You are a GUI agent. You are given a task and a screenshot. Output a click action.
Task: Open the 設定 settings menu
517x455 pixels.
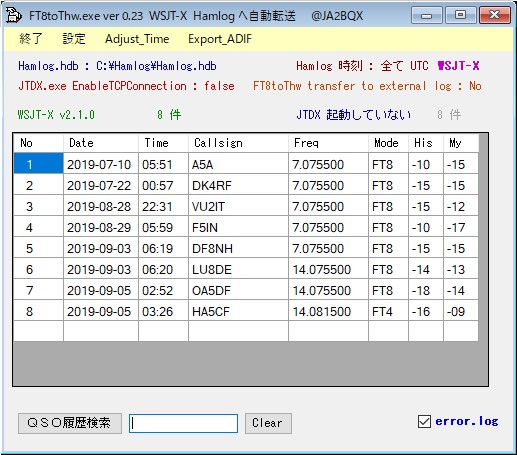coord(74,39)
